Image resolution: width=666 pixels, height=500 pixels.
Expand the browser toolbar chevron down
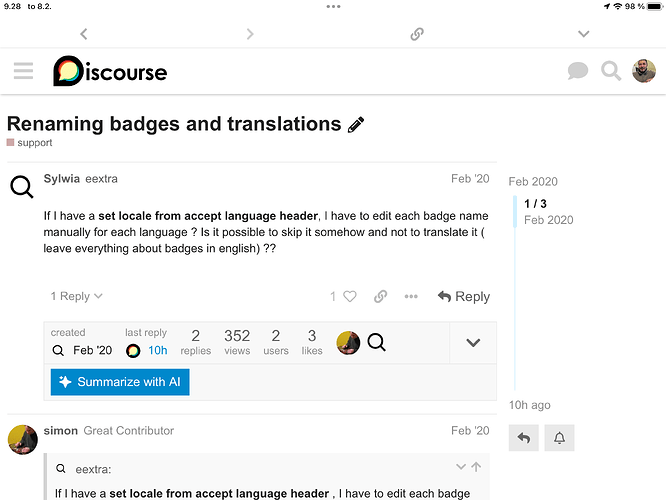pos(584,34)
